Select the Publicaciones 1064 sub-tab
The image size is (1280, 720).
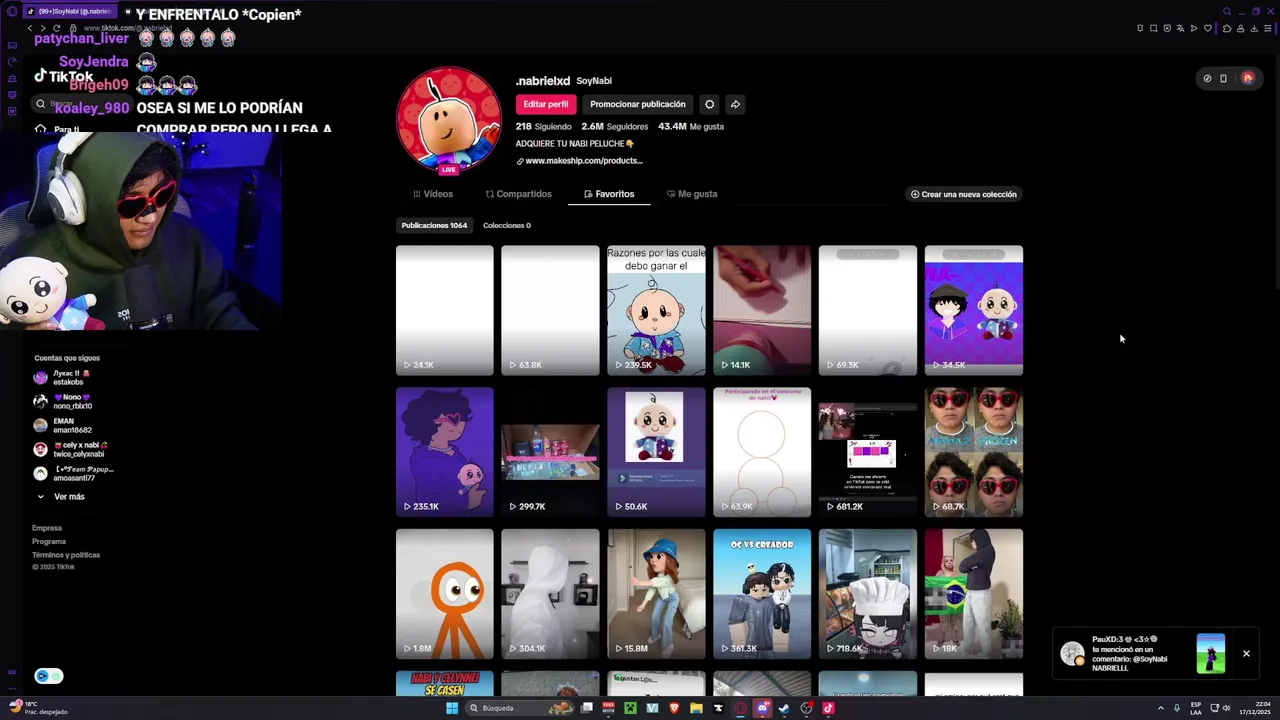point(434,225)
